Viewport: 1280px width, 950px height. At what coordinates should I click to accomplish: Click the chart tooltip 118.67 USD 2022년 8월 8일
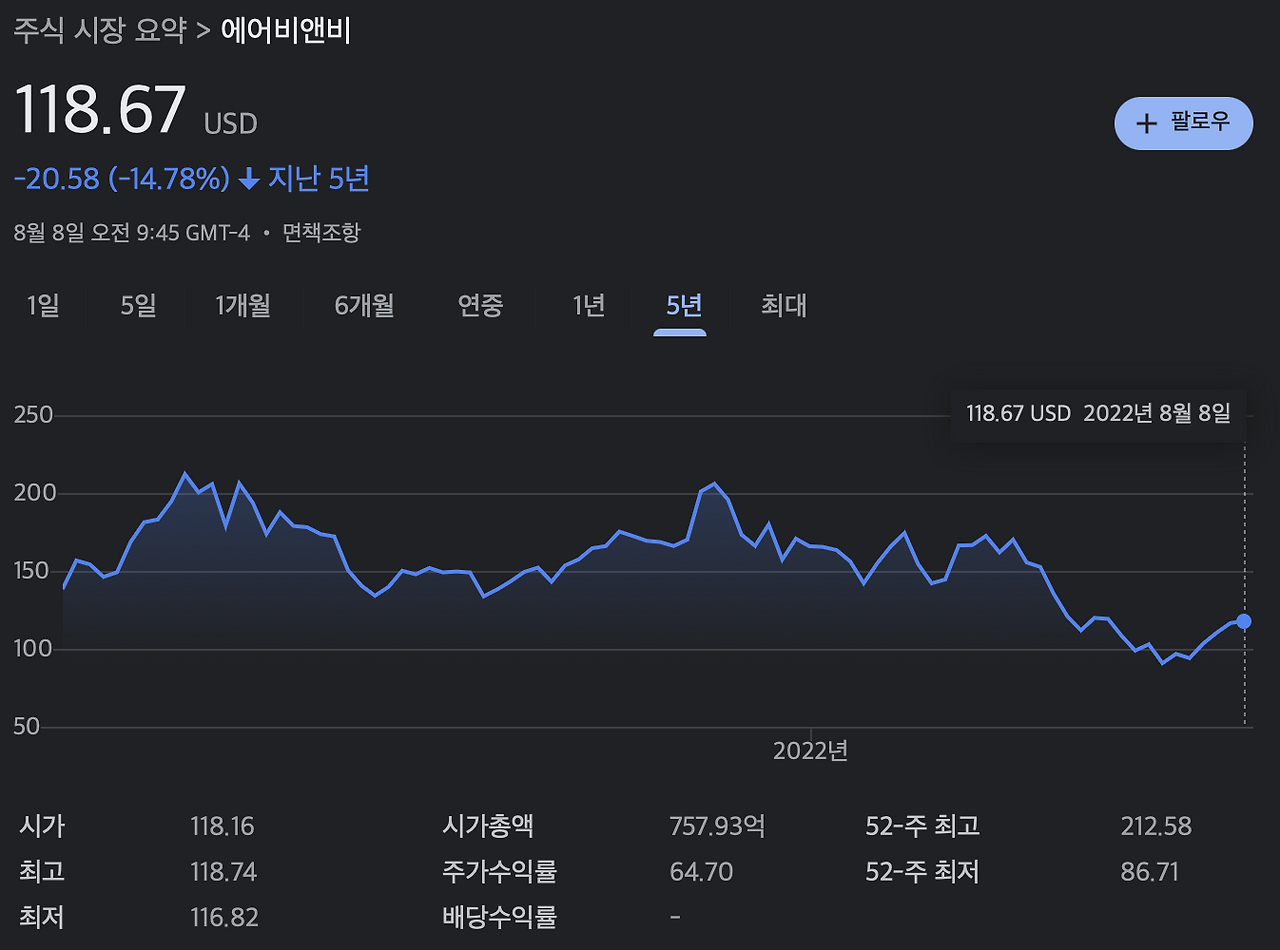[1098, 413]
